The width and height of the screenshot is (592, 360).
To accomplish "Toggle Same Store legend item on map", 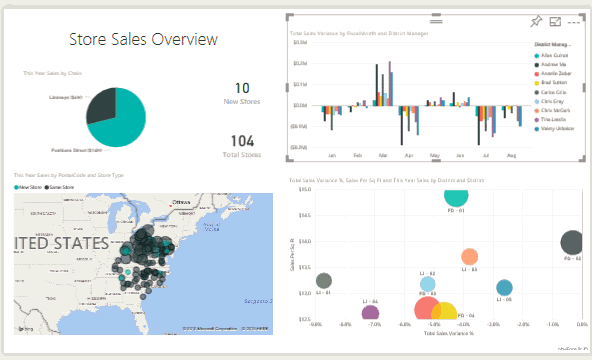I will coord(59,187).
